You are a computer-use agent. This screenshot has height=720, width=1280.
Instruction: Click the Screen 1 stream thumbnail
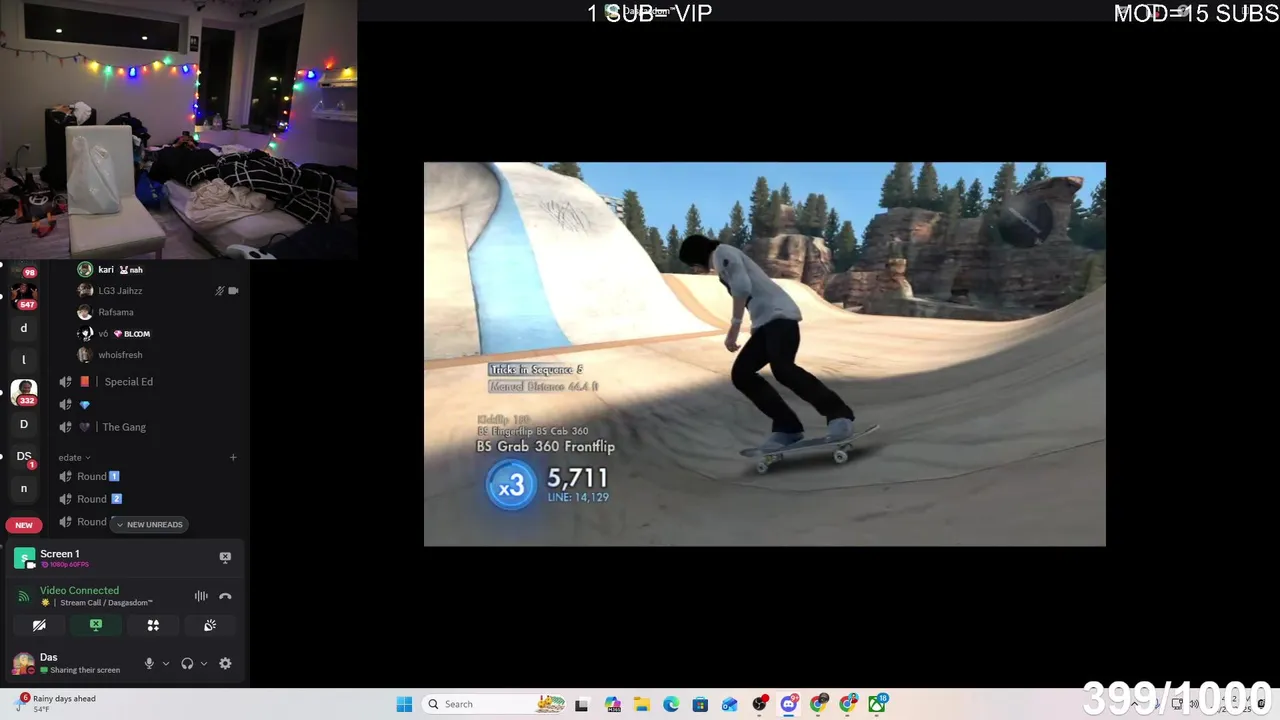click(x=24, y=558)
